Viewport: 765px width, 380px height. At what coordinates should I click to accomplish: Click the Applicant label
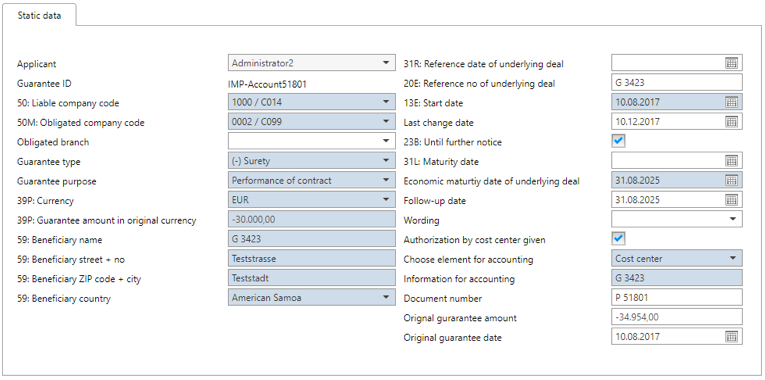(x=37, y=64)
